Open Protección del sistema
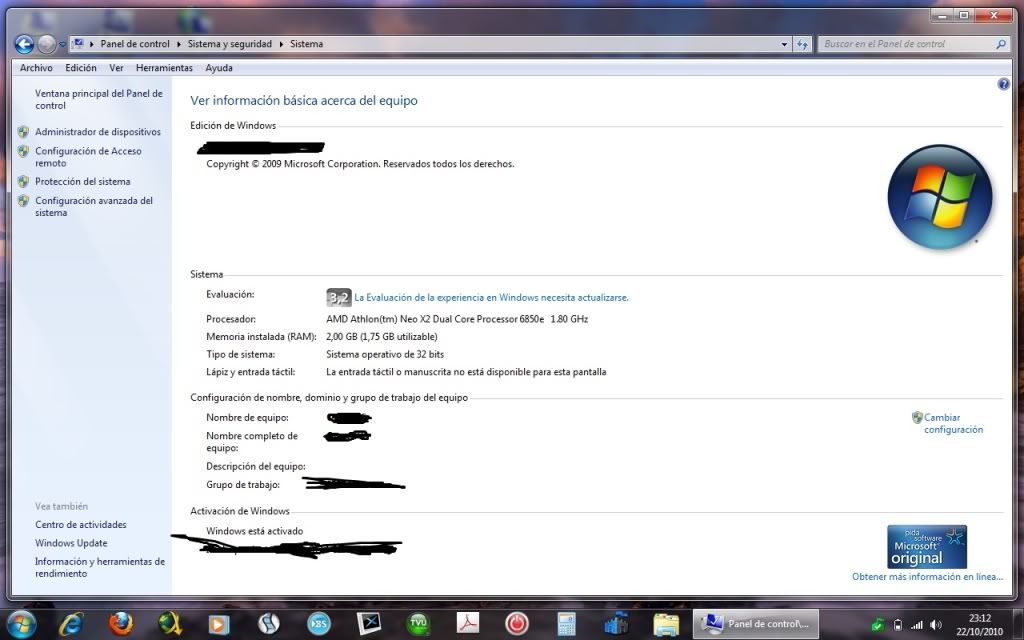This screenshot has width=1024, height=640. (x=82, y=182)
